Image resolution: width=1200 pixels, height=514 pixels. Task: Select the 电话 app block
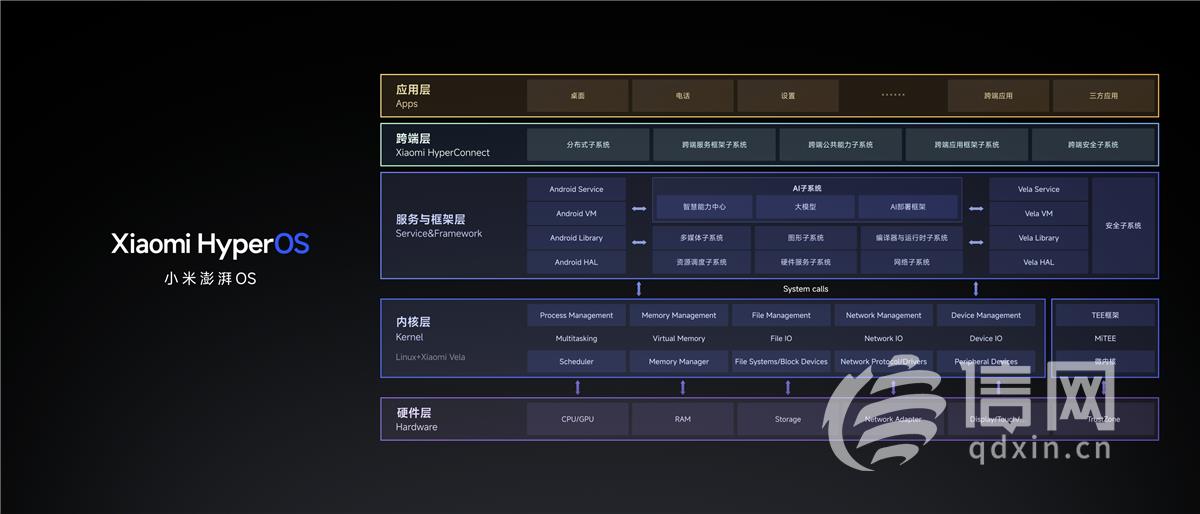(x=682, y=96)
